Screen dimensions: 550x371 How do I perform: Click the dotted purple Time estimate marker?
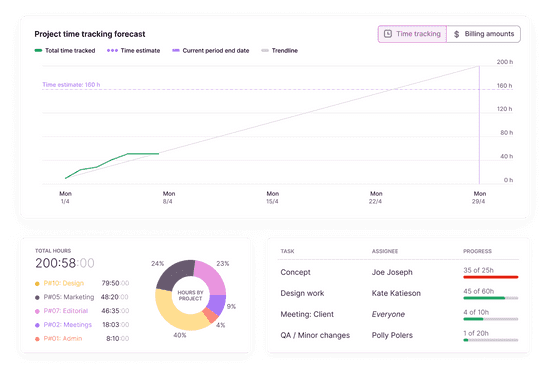tap(112, 50)
